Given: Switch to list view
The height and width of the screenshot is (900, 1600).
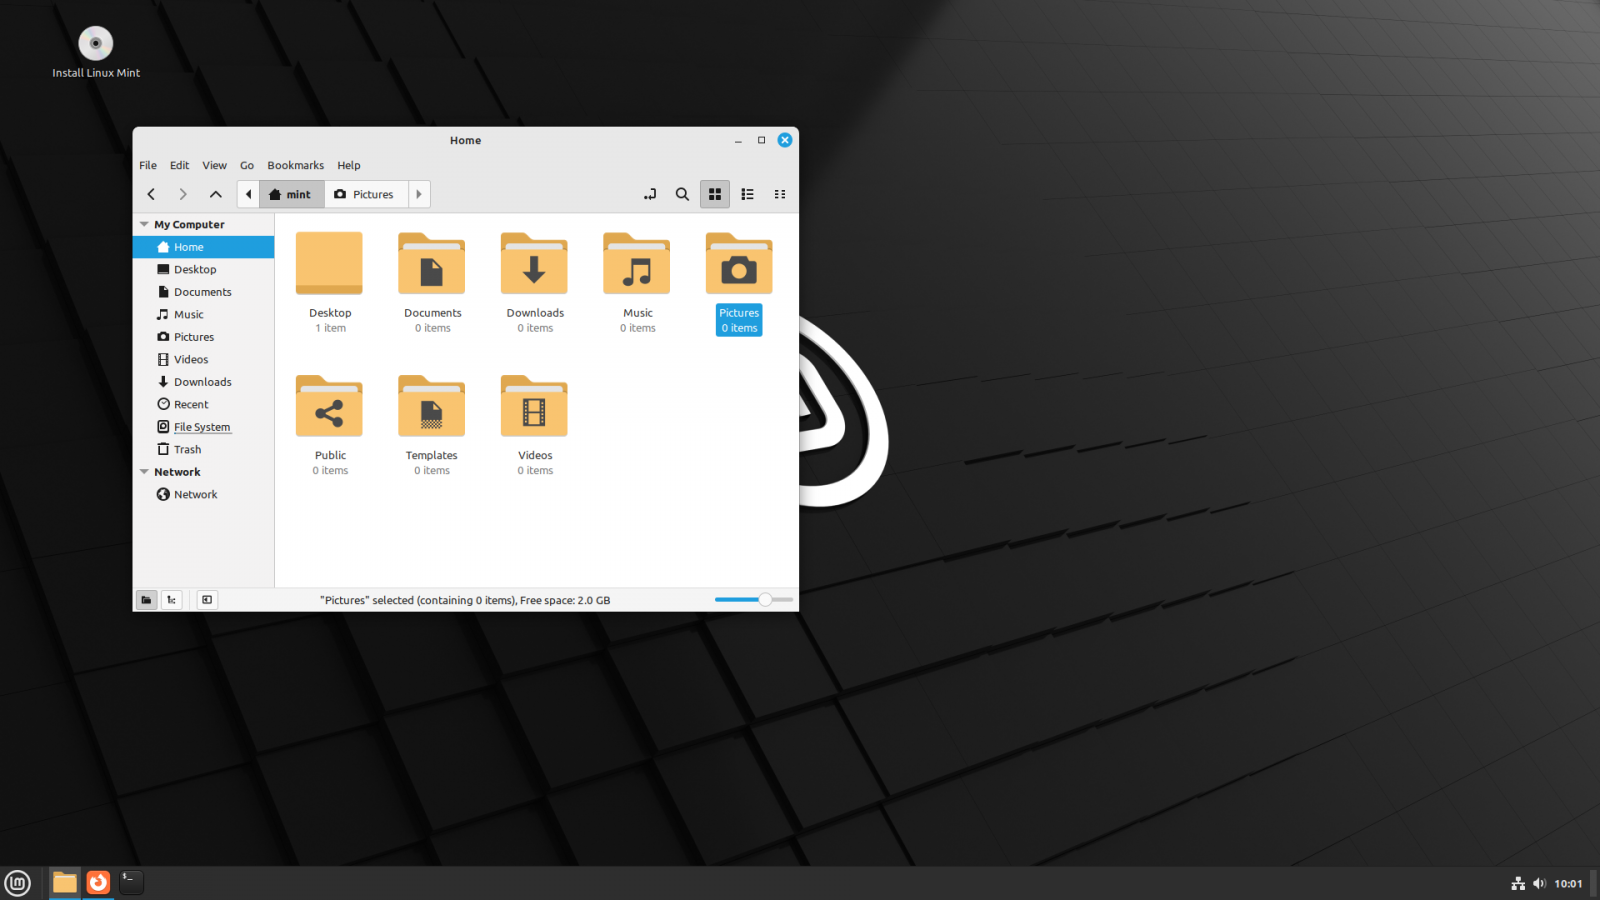Looking at the screenshot, I should (747, 194).
